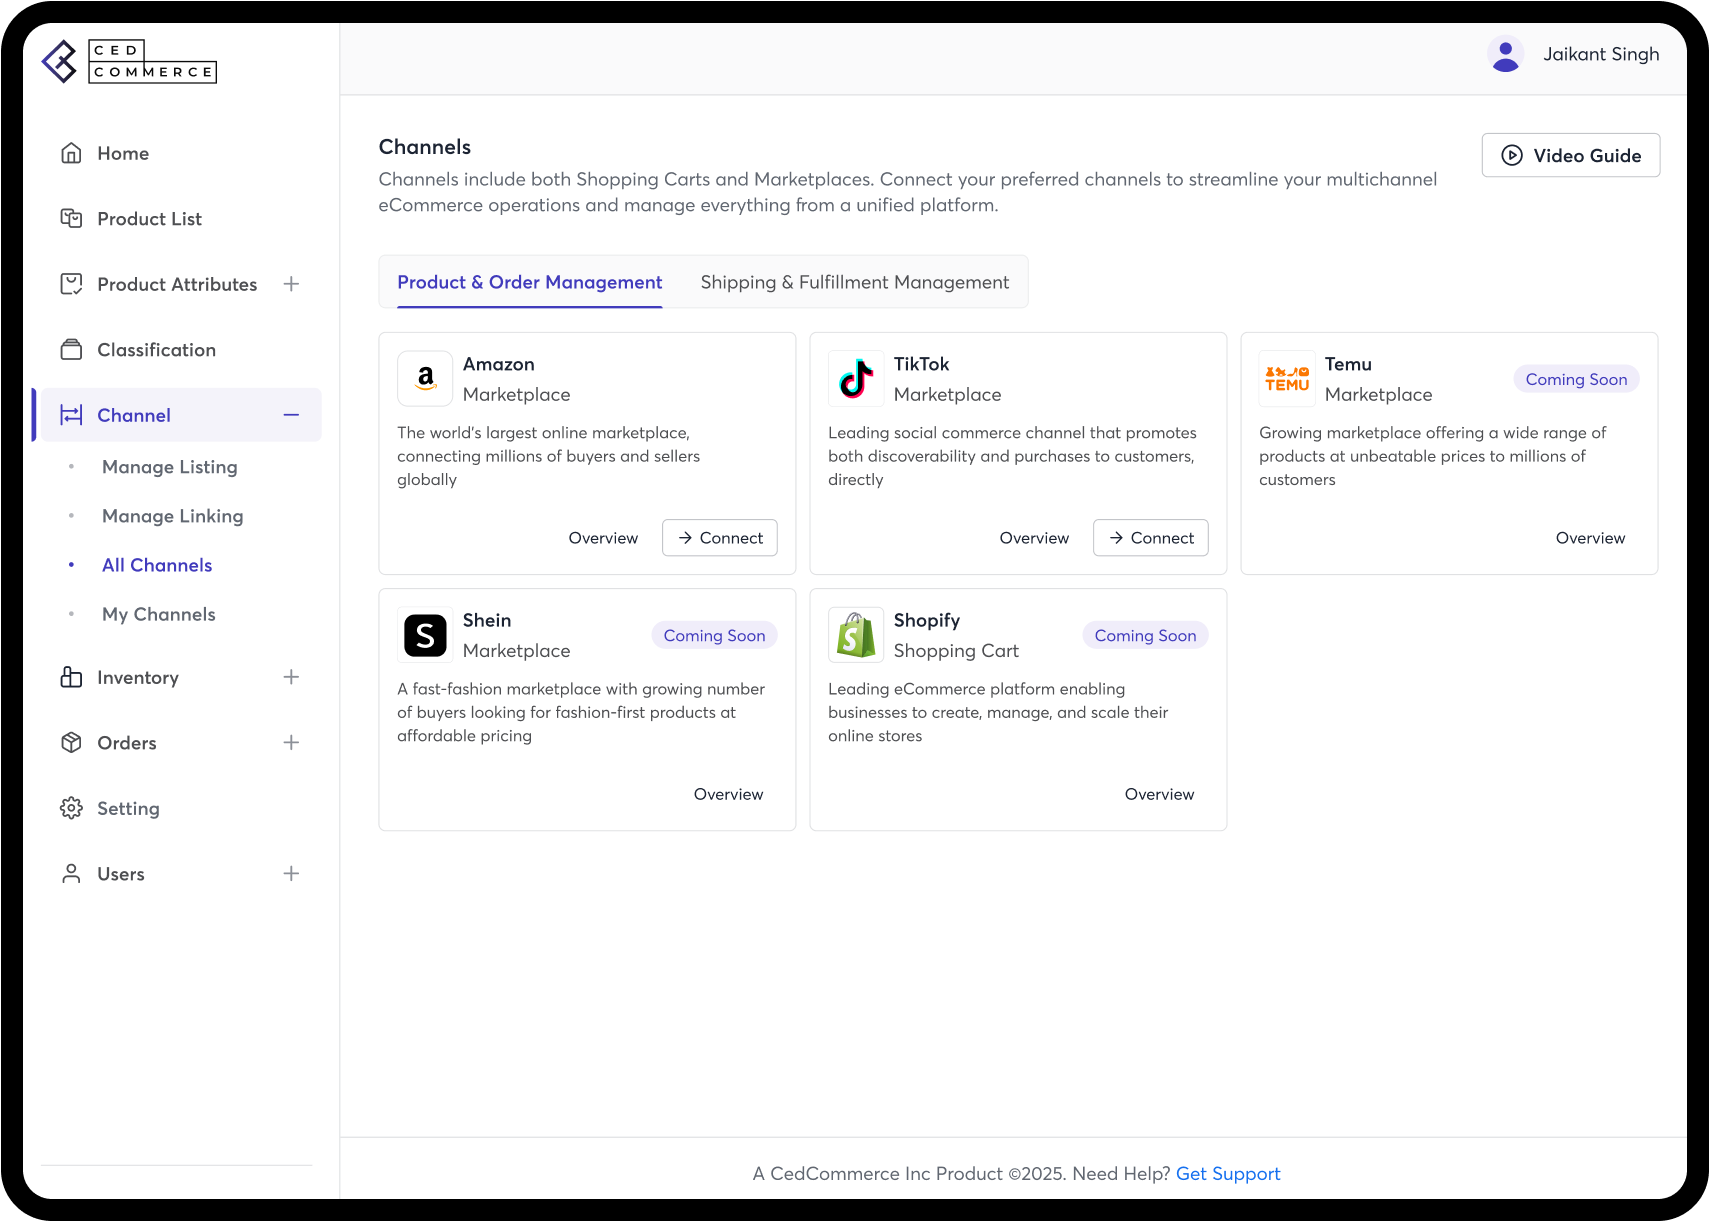This screenshot has width=1709, height=1221.
Task: Select My Channels submenu item
Action: click(x=158, y=614)
